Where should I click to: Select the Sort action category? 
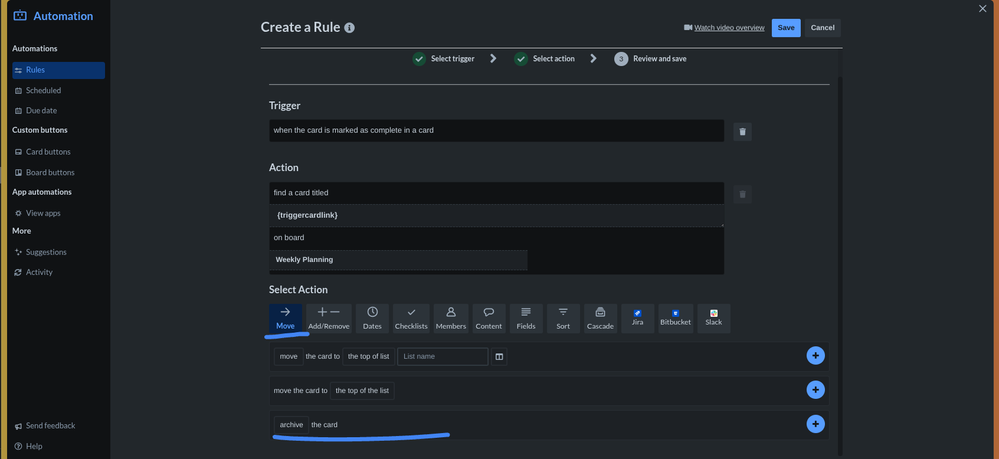pyautogui.click(x=563, y=318)
